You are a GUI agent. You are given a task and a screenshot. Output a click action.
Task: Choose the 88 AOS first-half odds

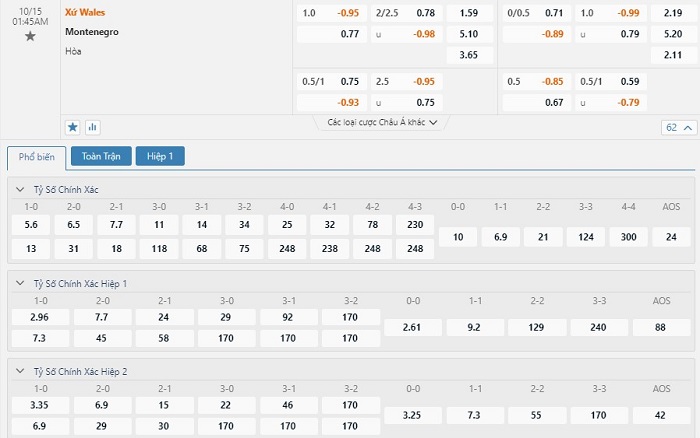(x=661, y=327)
